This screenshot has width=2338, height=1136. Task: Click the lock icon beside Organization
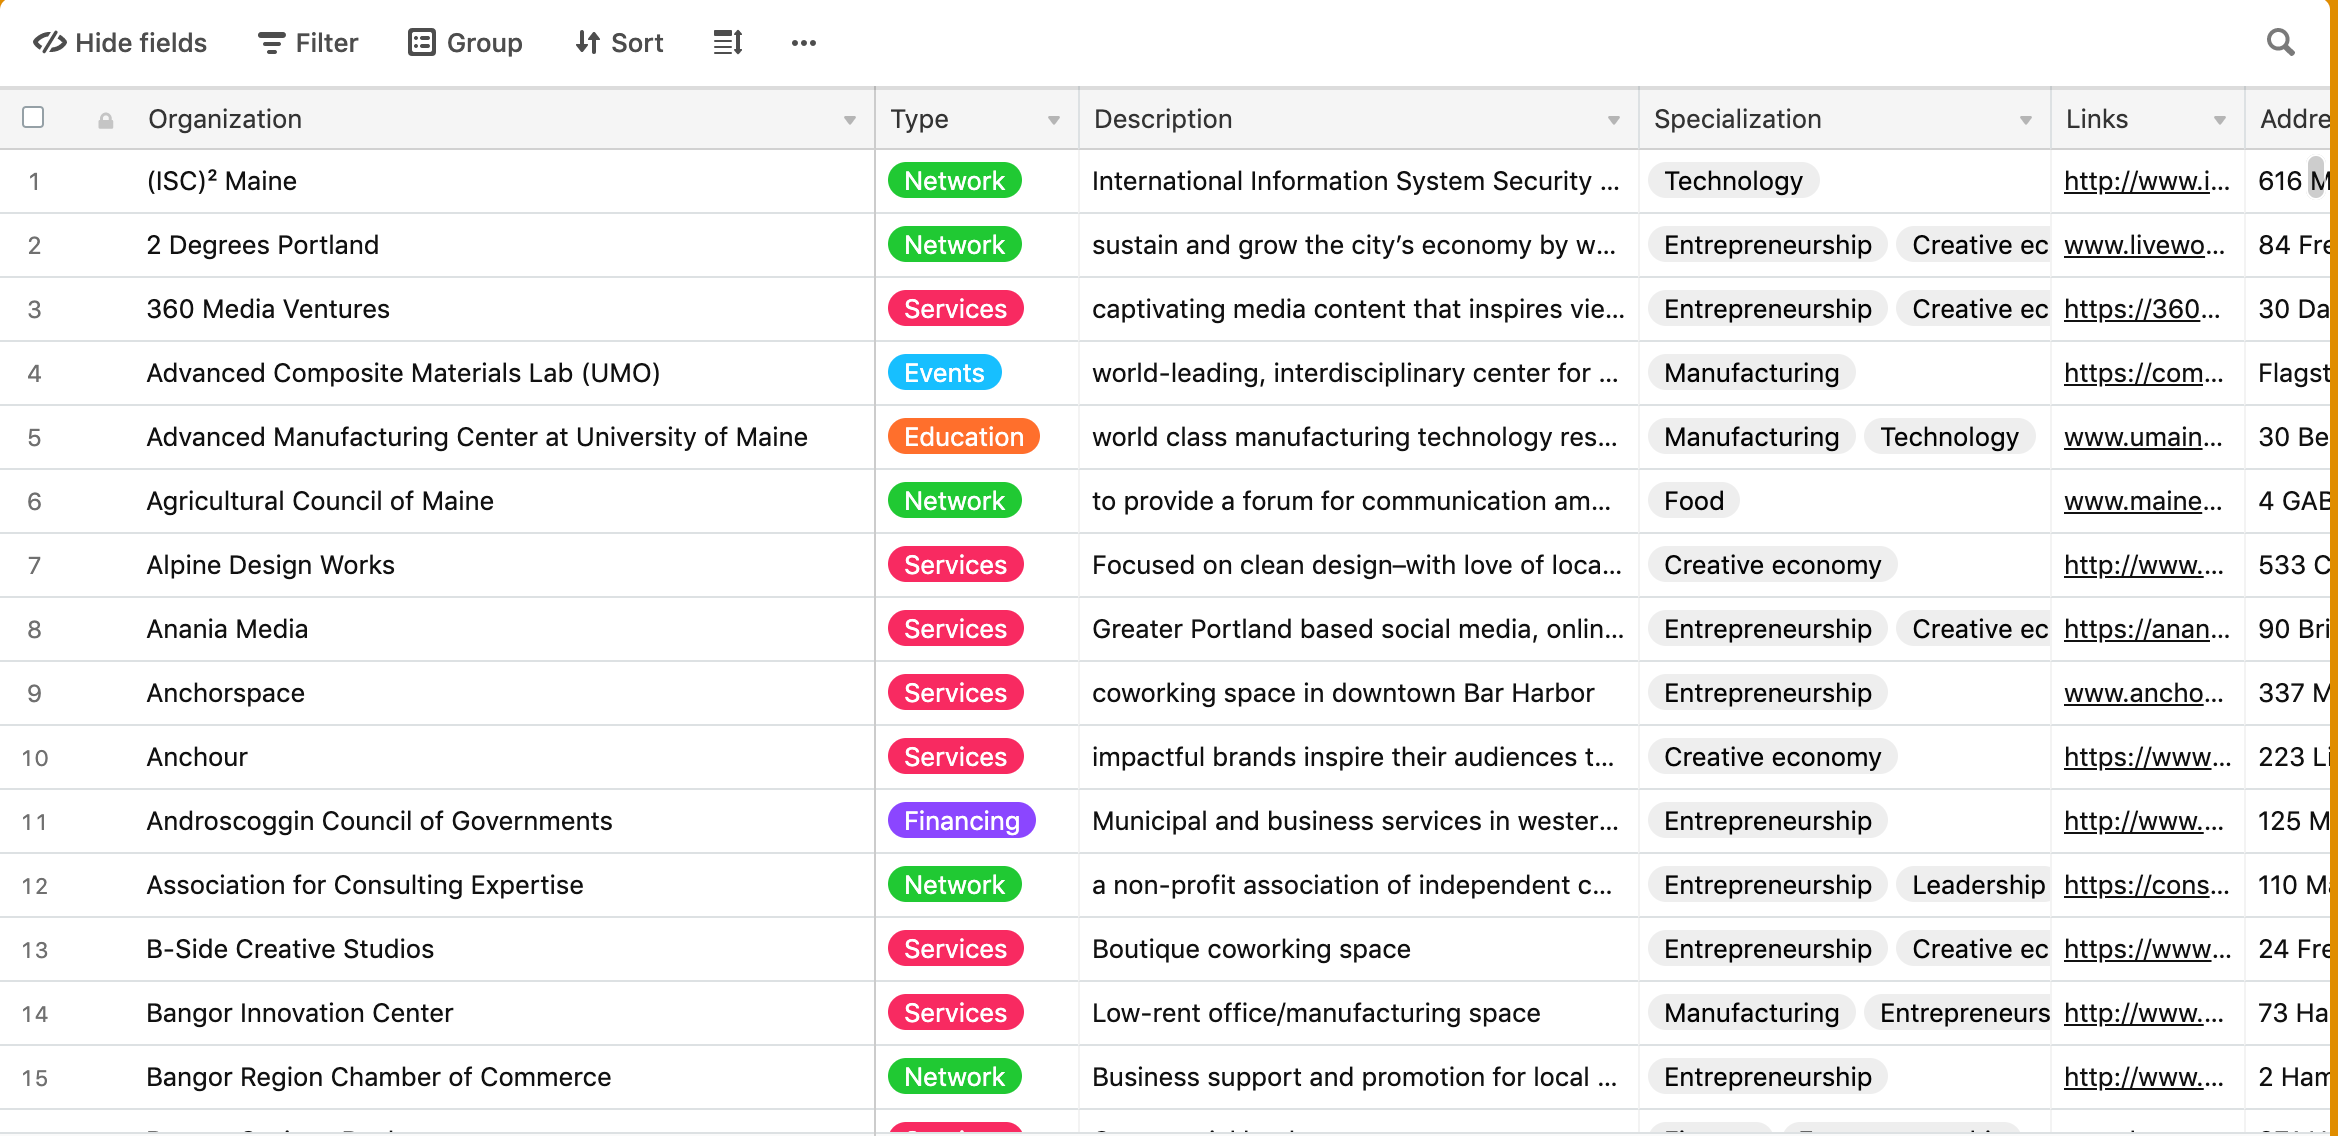pos(105,121)
